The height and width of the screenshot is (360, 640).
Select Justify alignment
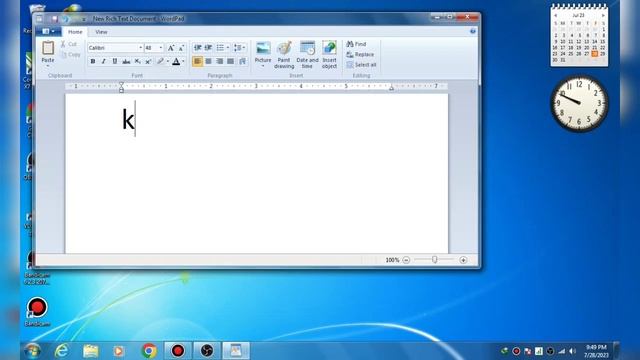pos(231,61)
